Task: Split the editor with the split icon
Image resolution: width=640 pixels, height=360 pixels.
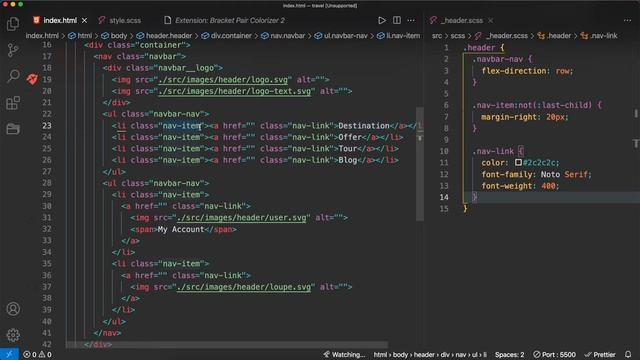Action: click(x=396, y=20)
